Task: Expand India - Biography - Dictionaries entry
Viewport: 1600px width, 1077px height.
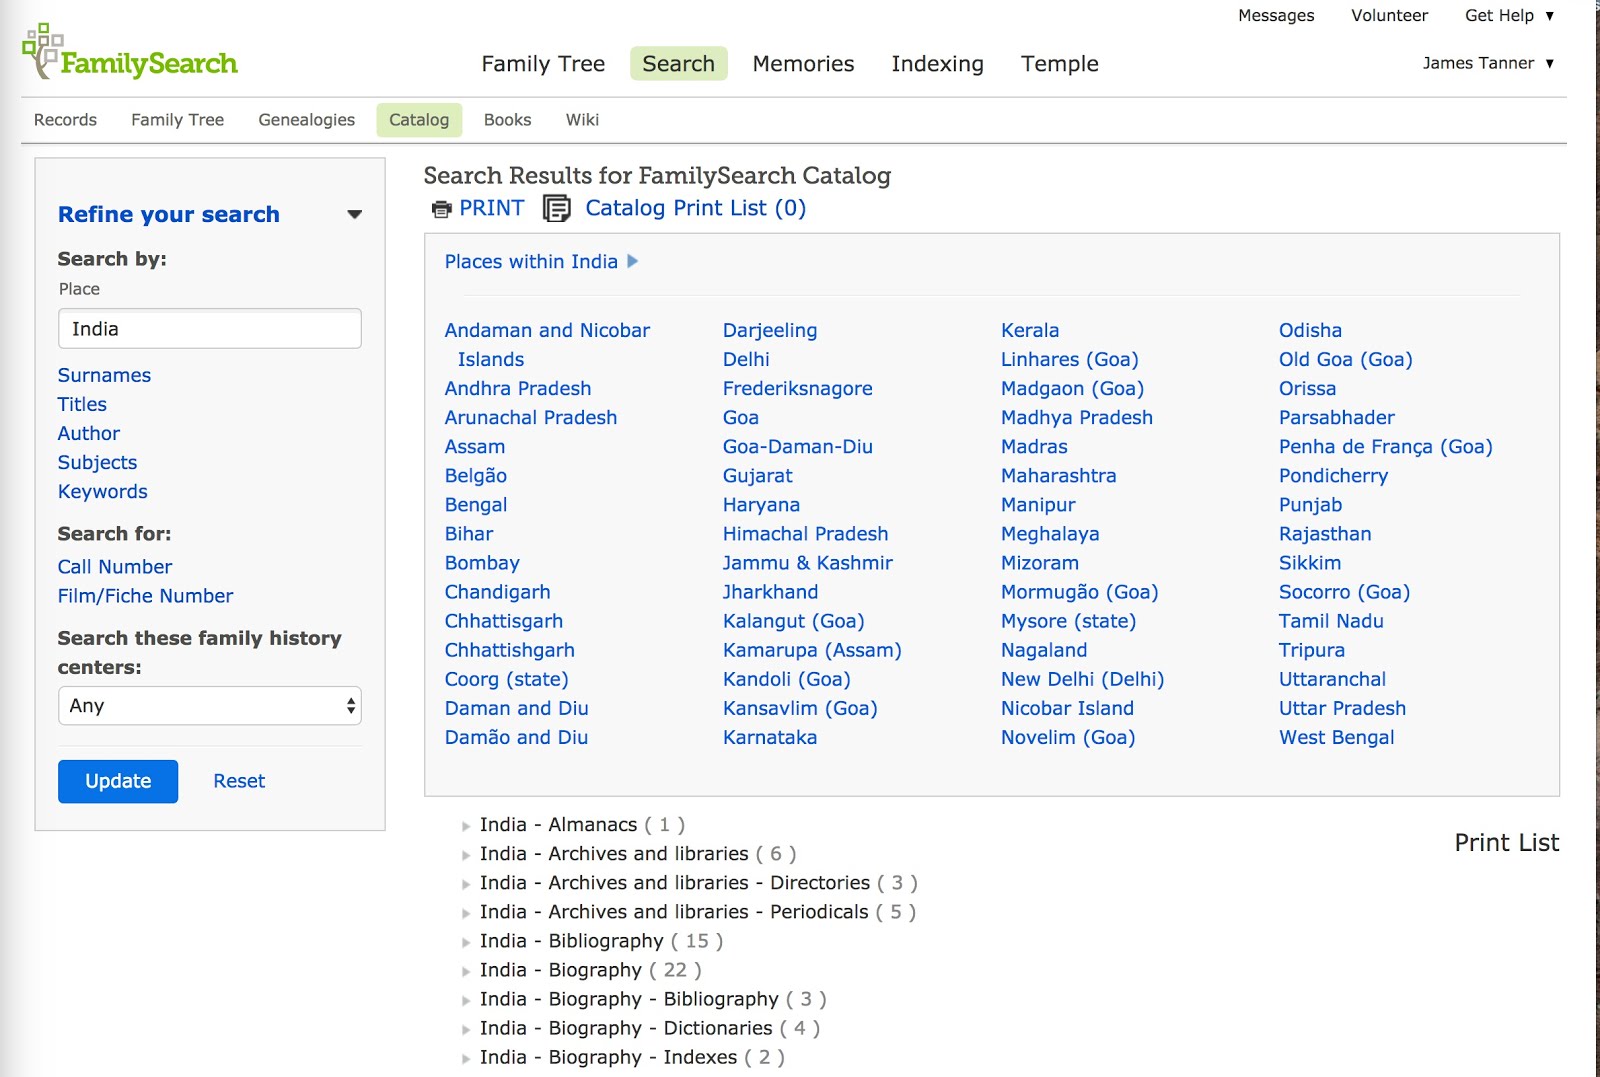Action: pyautogui.click(x=466, y=1029)
